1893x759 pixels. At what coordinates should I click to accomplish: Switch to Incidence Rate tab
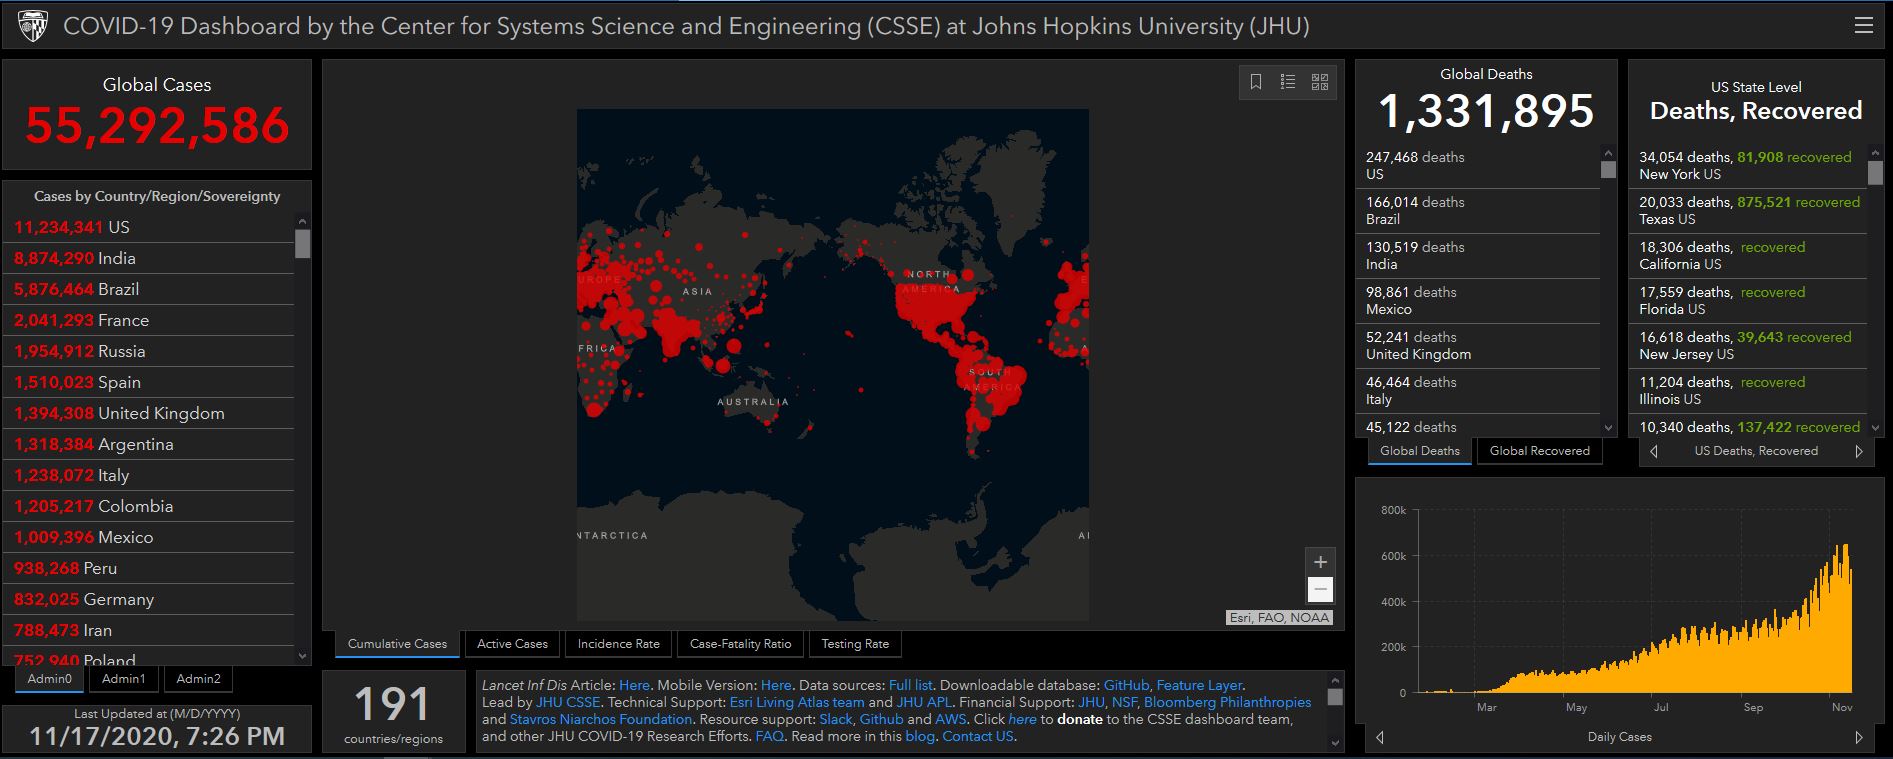tap(618, 644)
